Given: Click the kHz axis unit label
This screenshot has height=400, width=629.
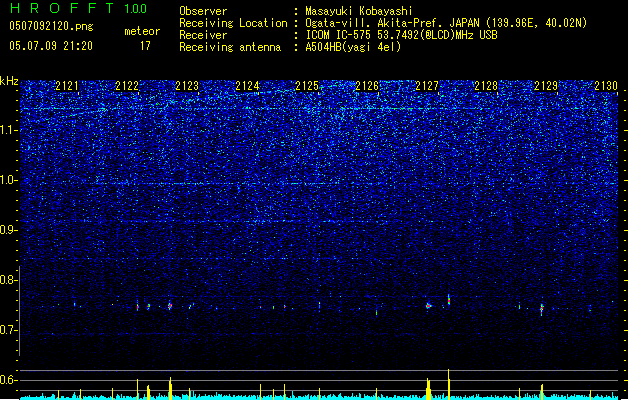Looking at the screenshot, I should tap(9, 81).
